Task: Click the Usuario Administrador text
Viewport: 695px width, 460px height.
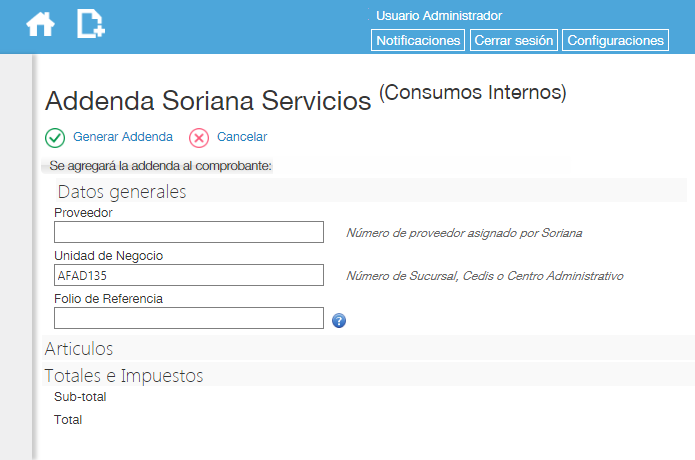Action: (439, 16)
